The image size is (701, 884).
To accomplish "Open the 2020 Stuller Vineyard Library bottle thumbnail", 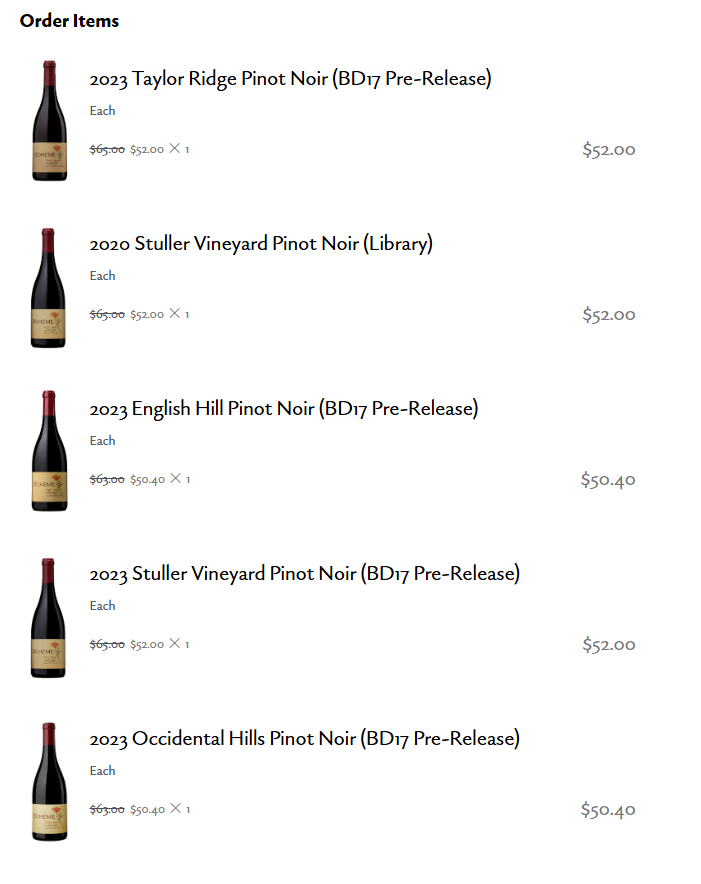I will coord(48,287).
